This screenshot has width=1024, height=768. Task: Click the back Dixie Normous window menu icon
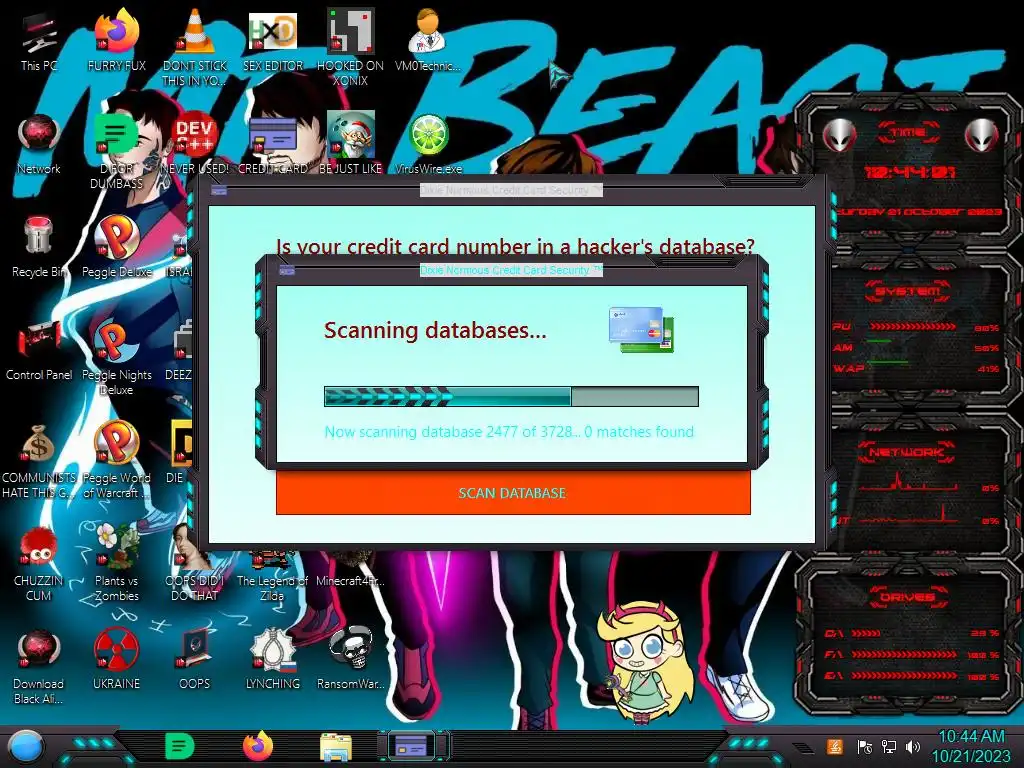pos(219,191)
